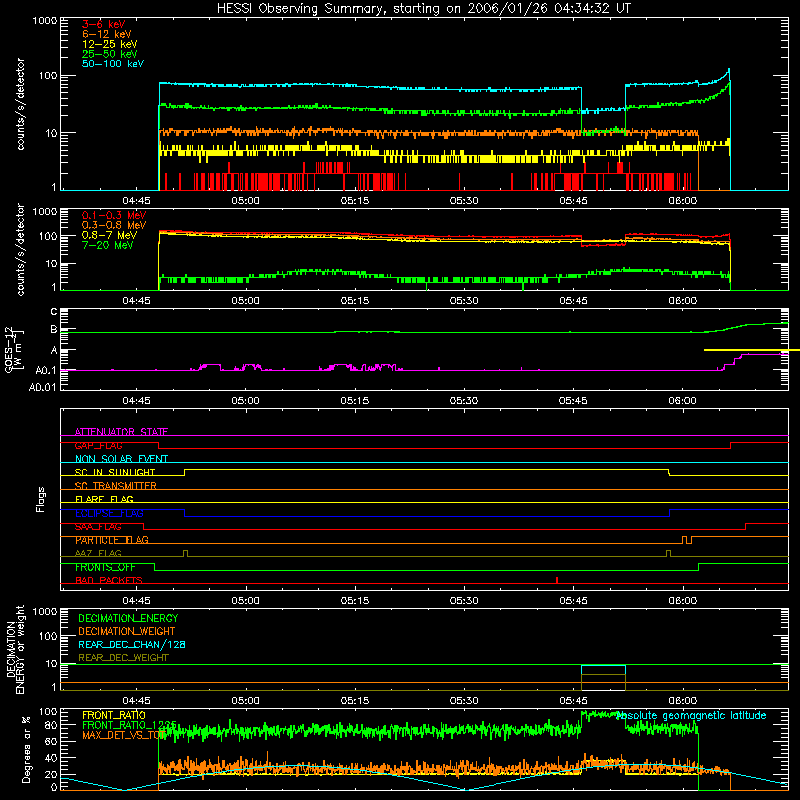Click the FRONT_RATIO legend label
This screenshot has width=800, height=800.
114,715
